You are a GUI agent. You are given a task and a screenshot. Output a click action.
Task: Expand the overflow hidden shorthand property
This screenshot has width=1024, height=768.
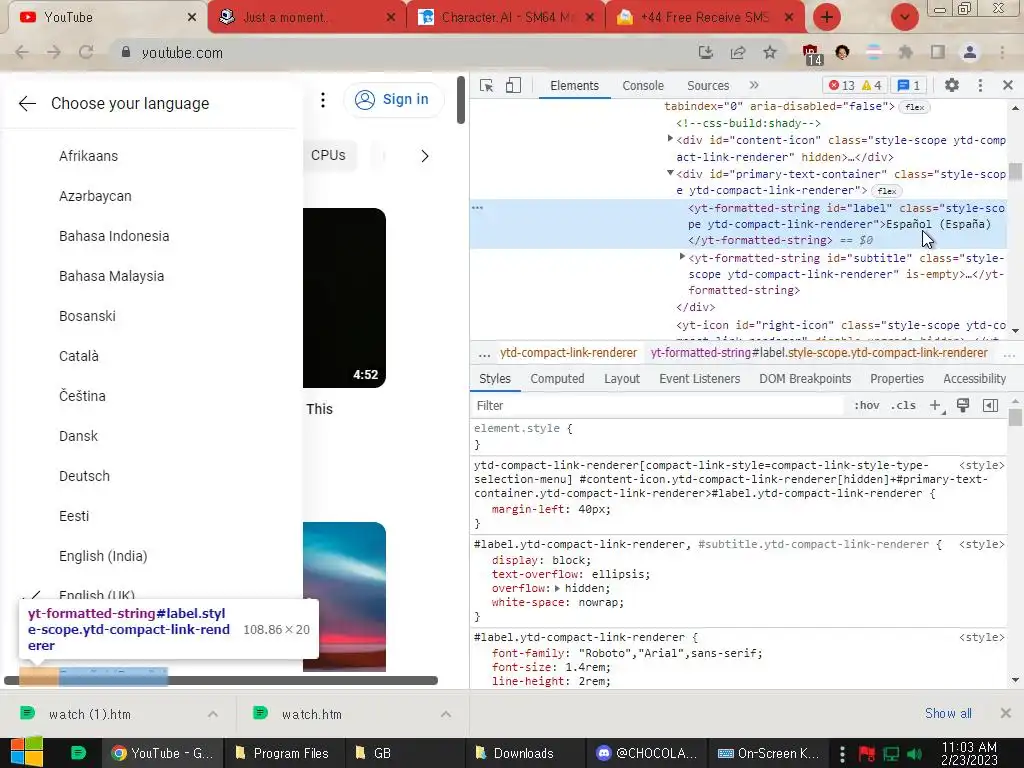[x=557, y=588]
